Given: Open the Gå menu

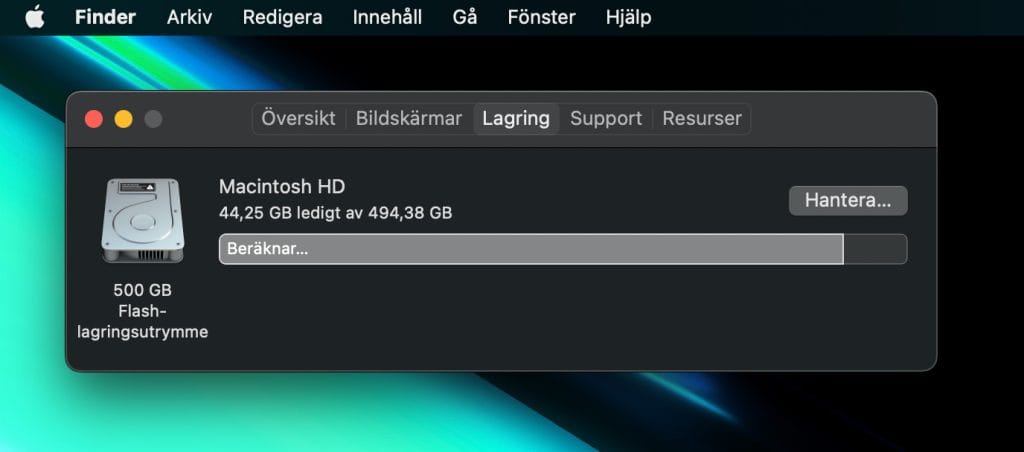Looking at the screenshot, I should [464, 17].
